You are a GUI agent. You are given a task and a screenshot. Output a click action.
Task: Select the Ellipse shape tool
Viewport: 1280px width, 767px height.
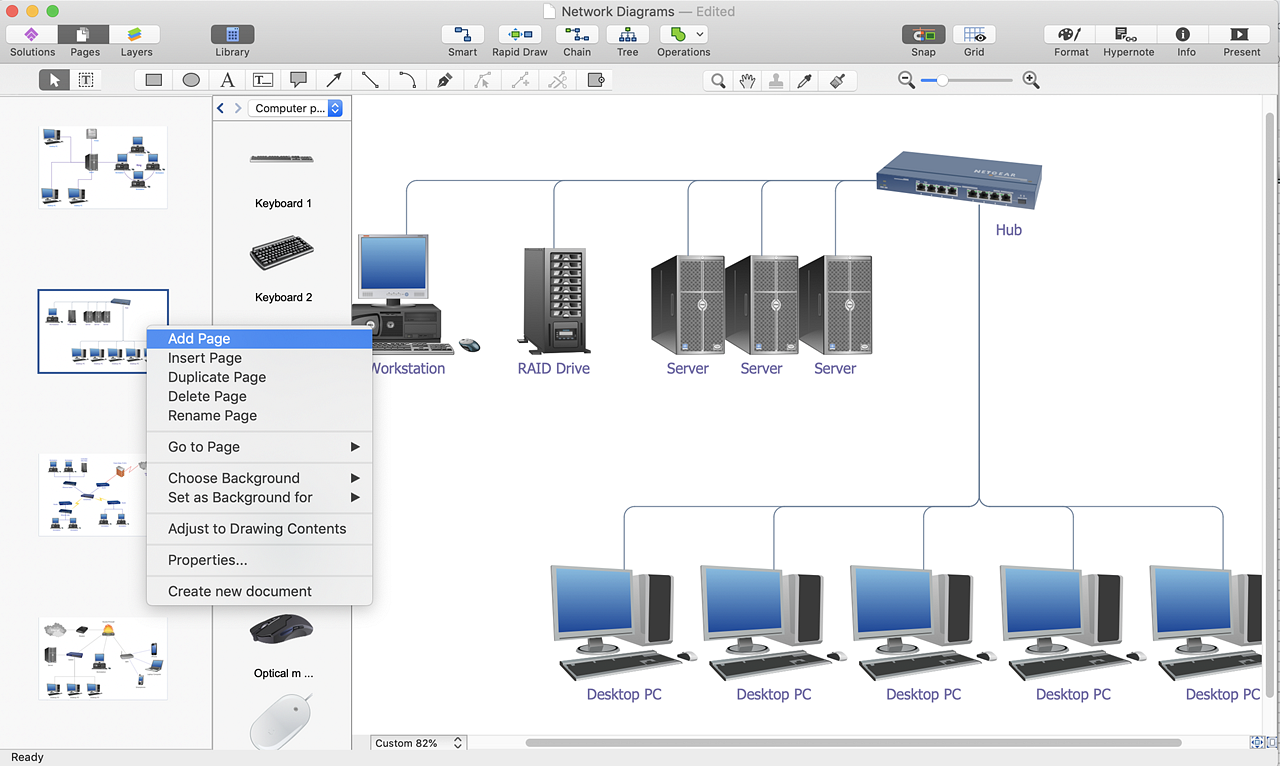191,80
